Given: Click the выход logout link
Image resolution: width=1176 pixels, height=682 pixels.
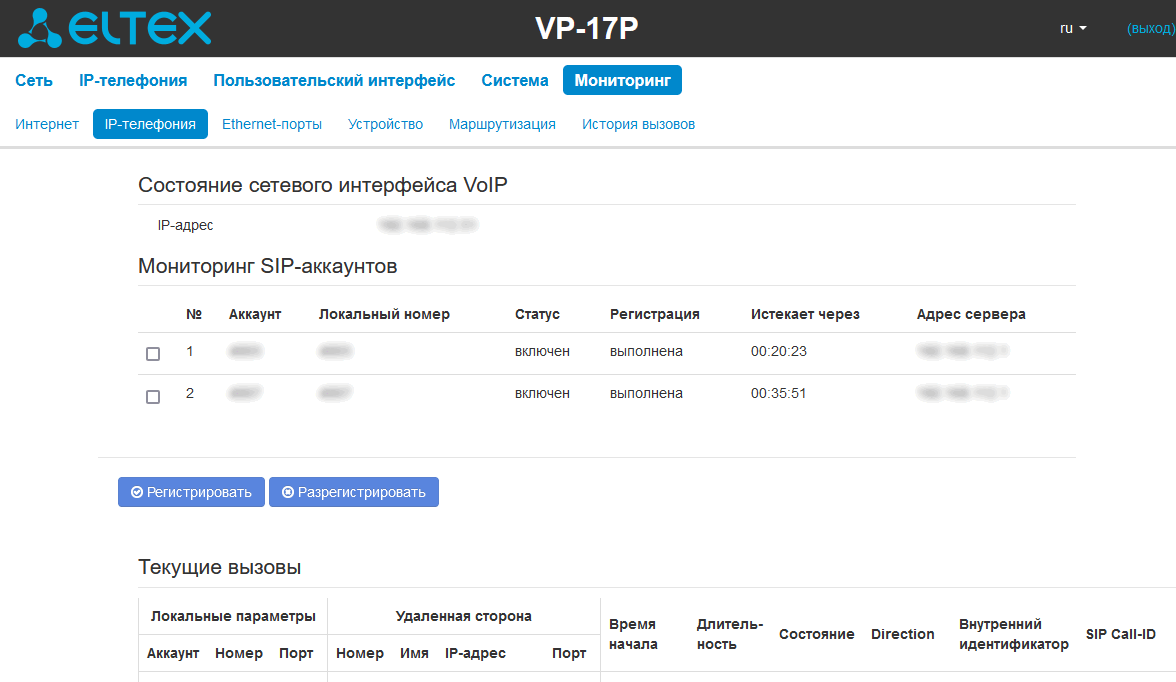Looking at the screenshot, I should point(1150,29).
